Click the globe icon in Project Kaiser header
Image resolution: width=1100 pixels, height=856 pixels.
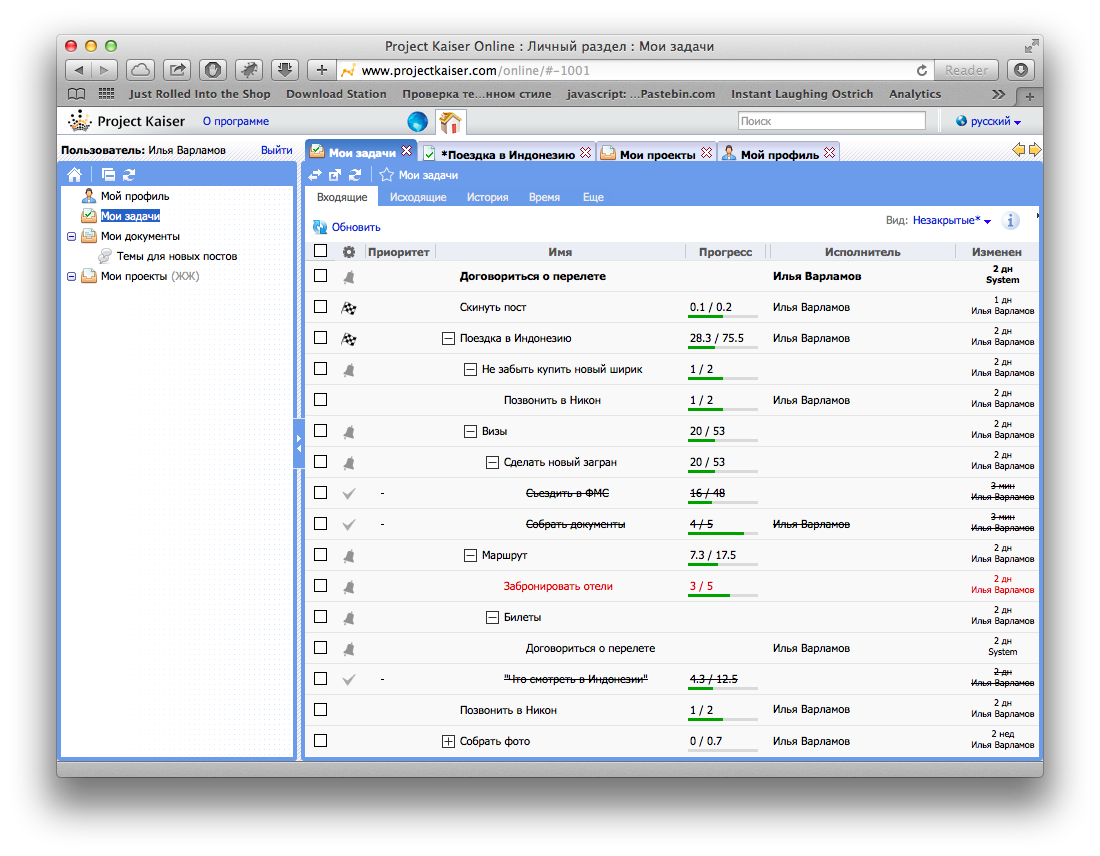(417, 121)
